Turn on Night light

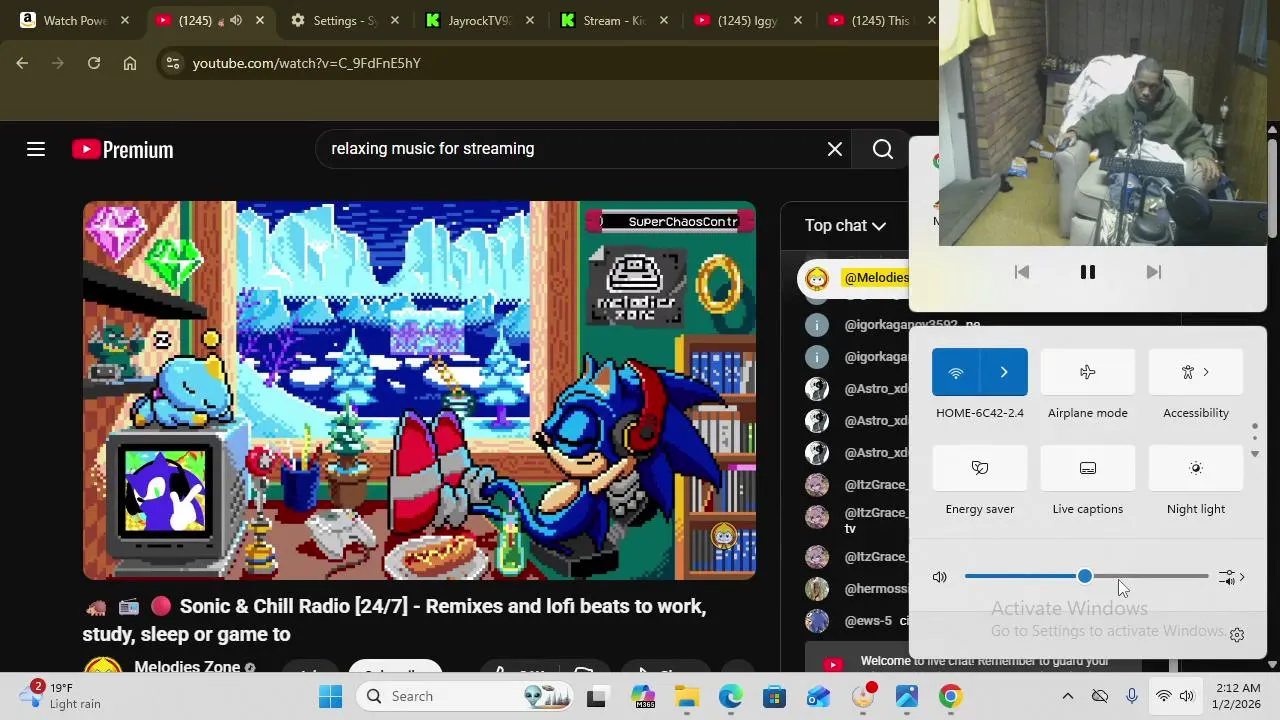pos(1196,468)
